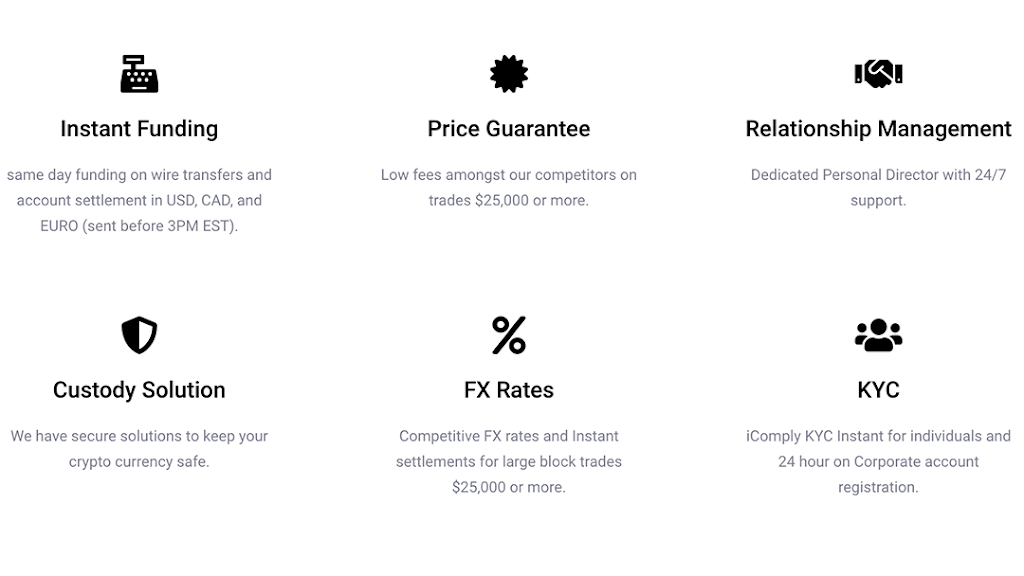Select the Custody Solution heading

(139, 390)
